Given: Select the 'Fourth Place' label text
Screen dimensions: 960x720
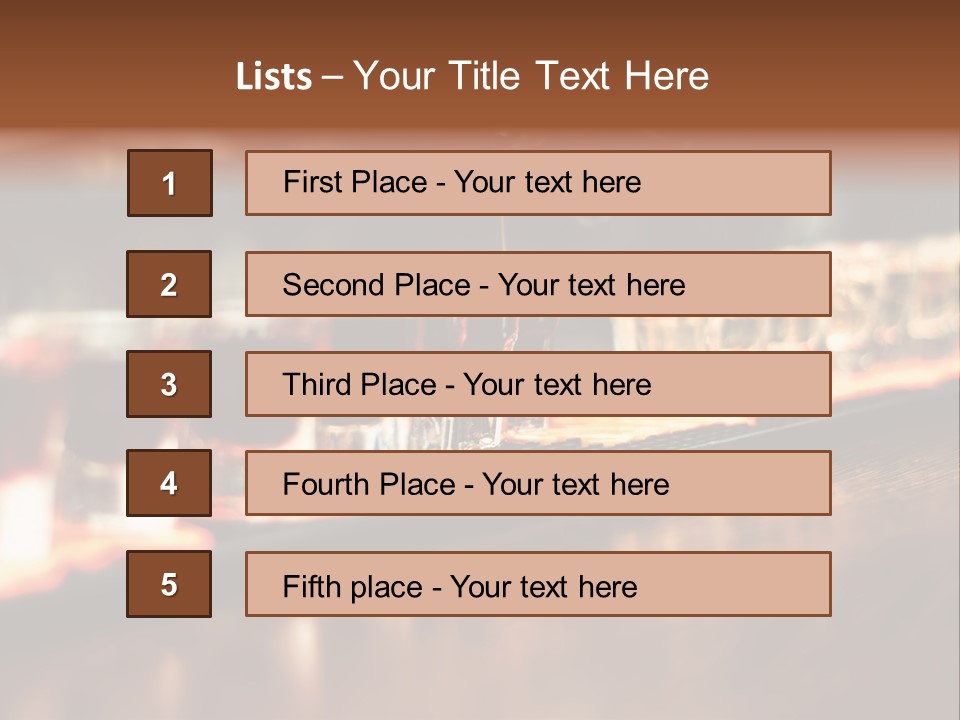Looking at the screenshot, I should pyautogui.click(x=369, y=484).
